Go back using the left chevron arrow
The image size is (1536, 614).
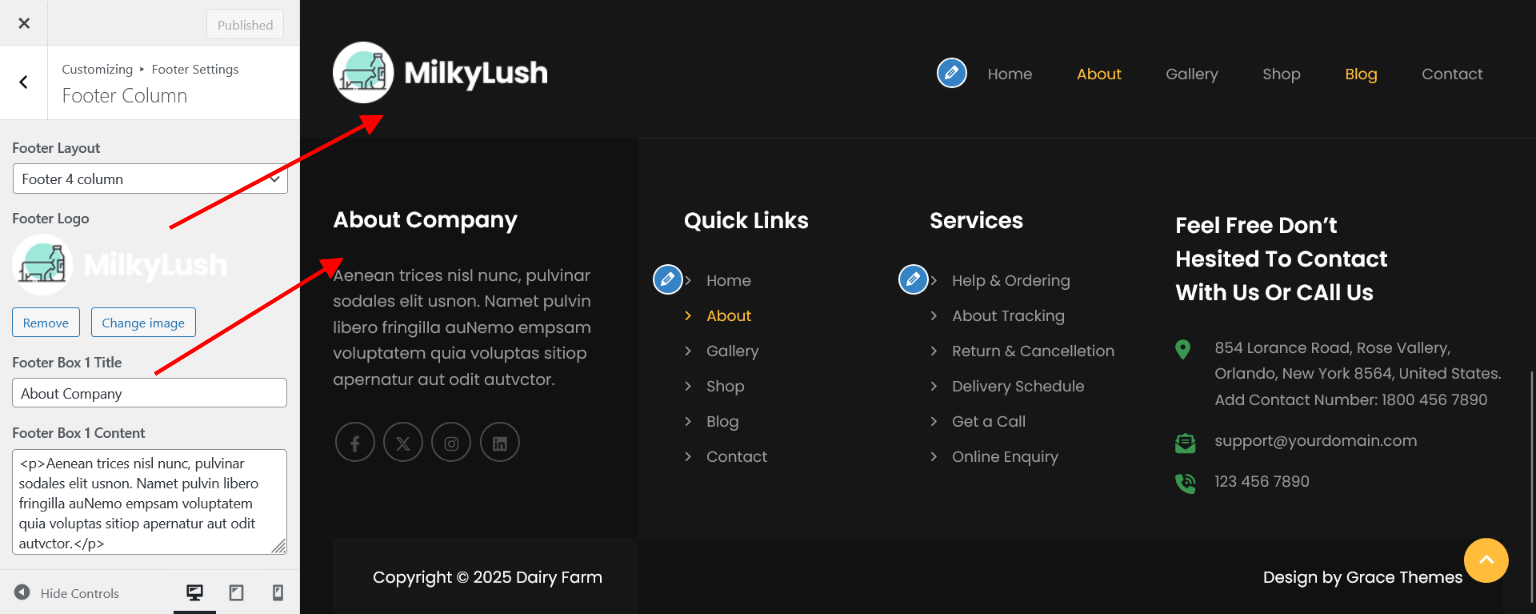pos(24,83)
